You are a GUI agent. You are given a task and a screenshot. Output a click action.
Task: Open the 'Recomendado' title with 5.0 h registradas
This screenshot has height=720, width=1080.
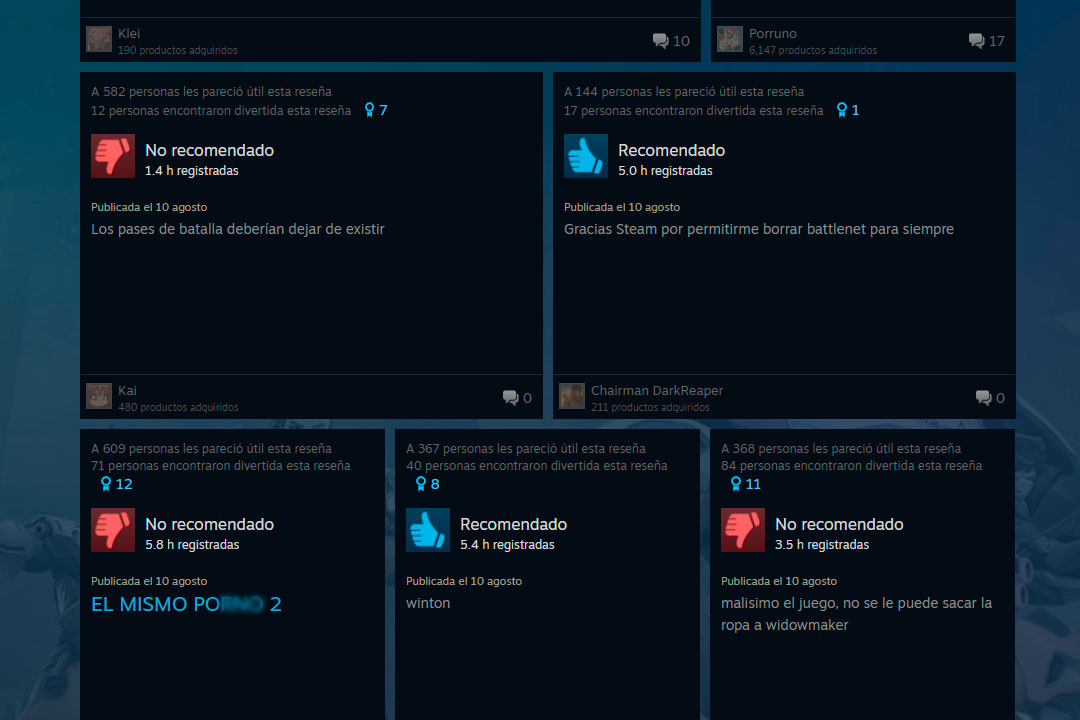[x=672, y=150]
